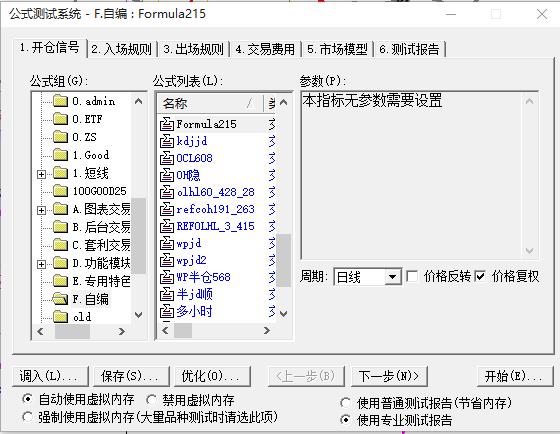Click the 开始(E)... button

point(515,376)
